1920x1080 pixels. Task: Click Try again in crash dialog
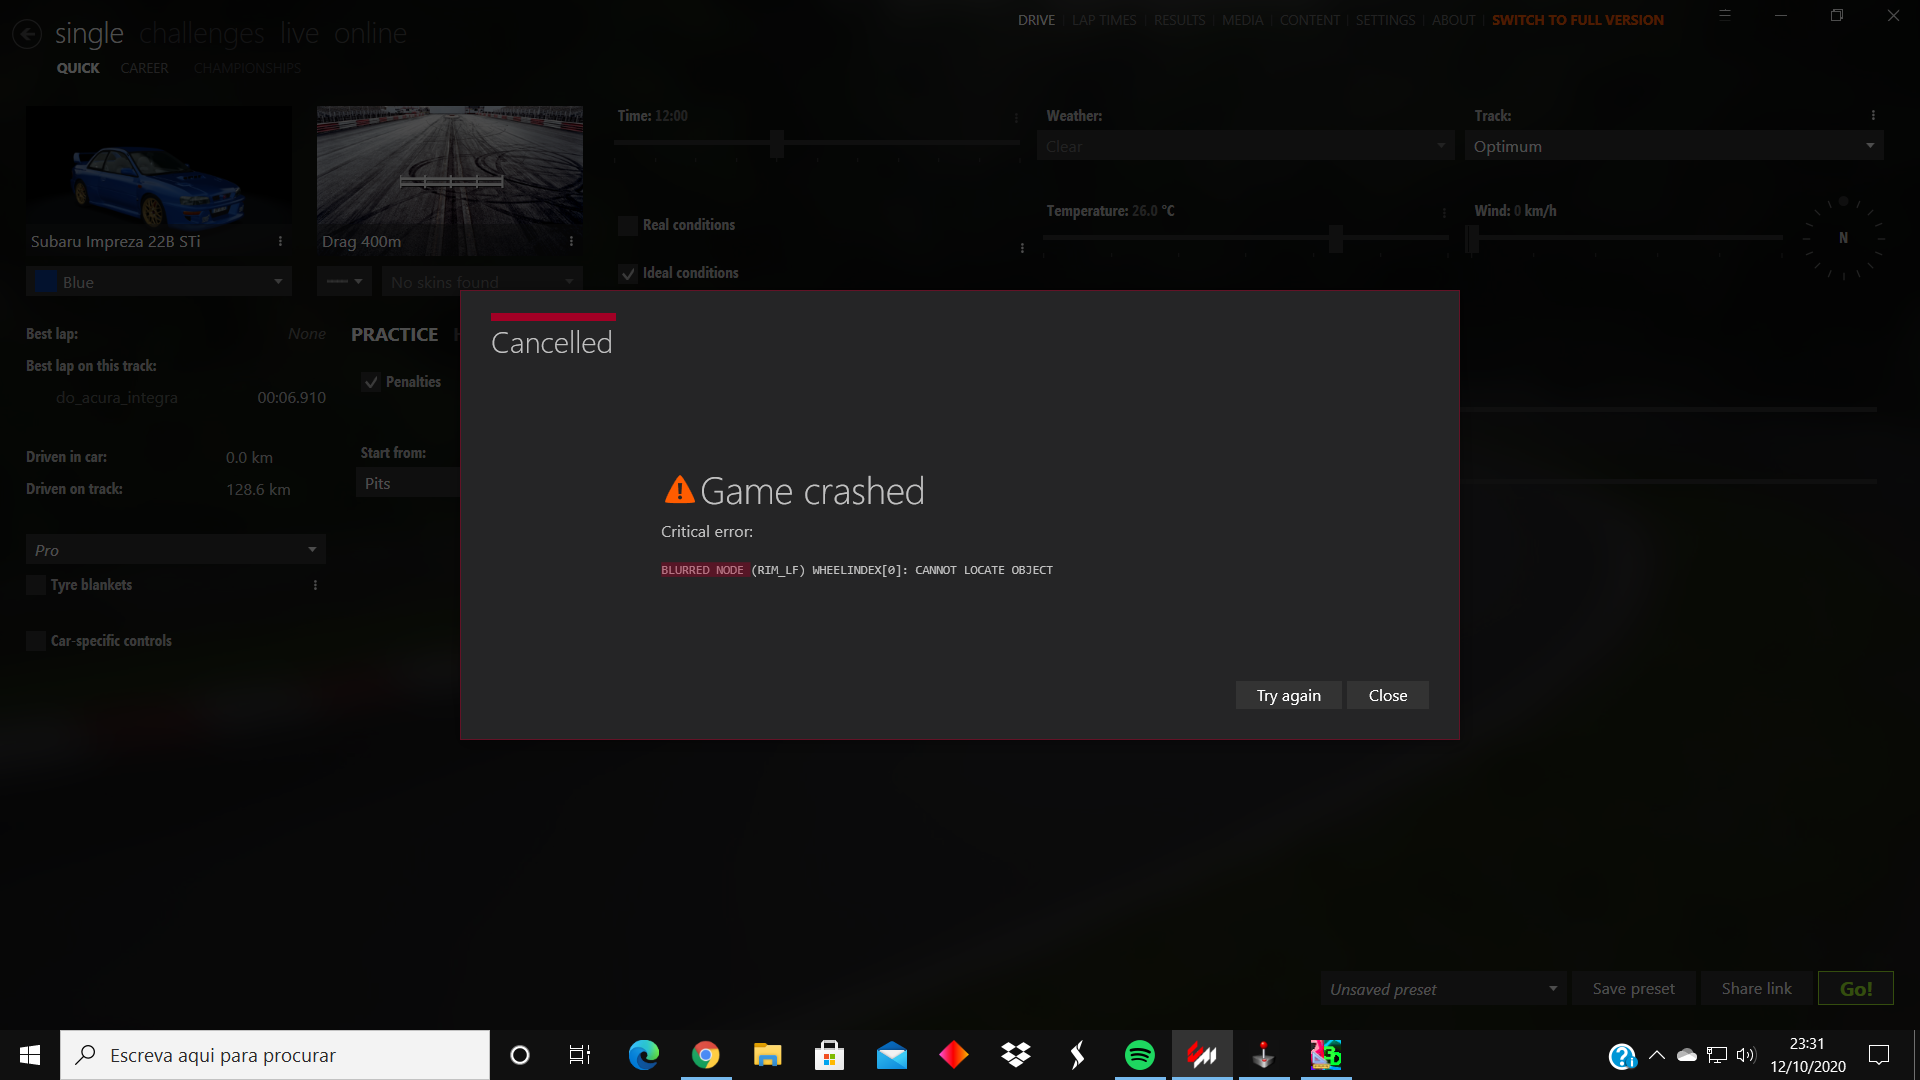click(x=1288, y=695)
